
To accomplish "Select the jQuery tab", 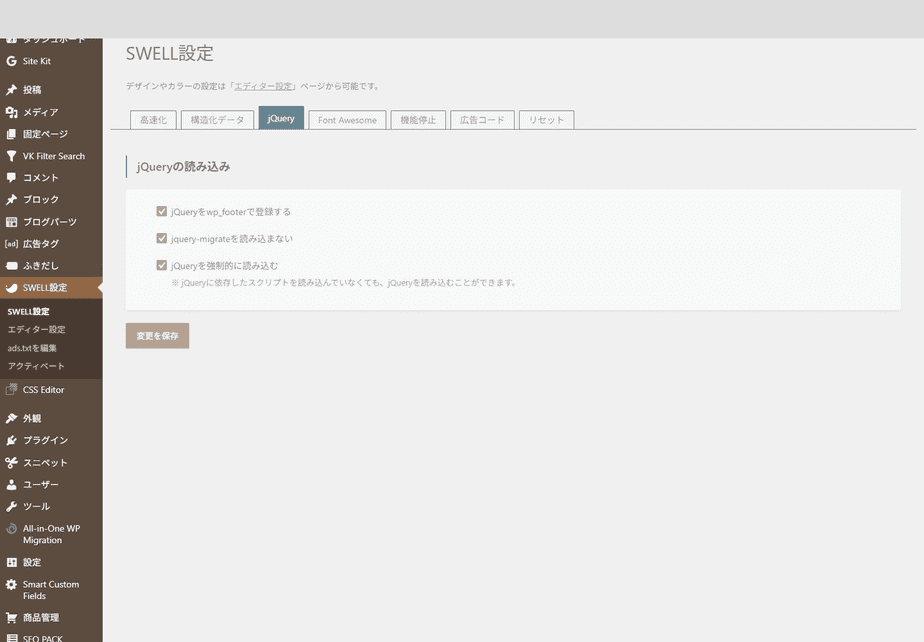I will [281, 118].
